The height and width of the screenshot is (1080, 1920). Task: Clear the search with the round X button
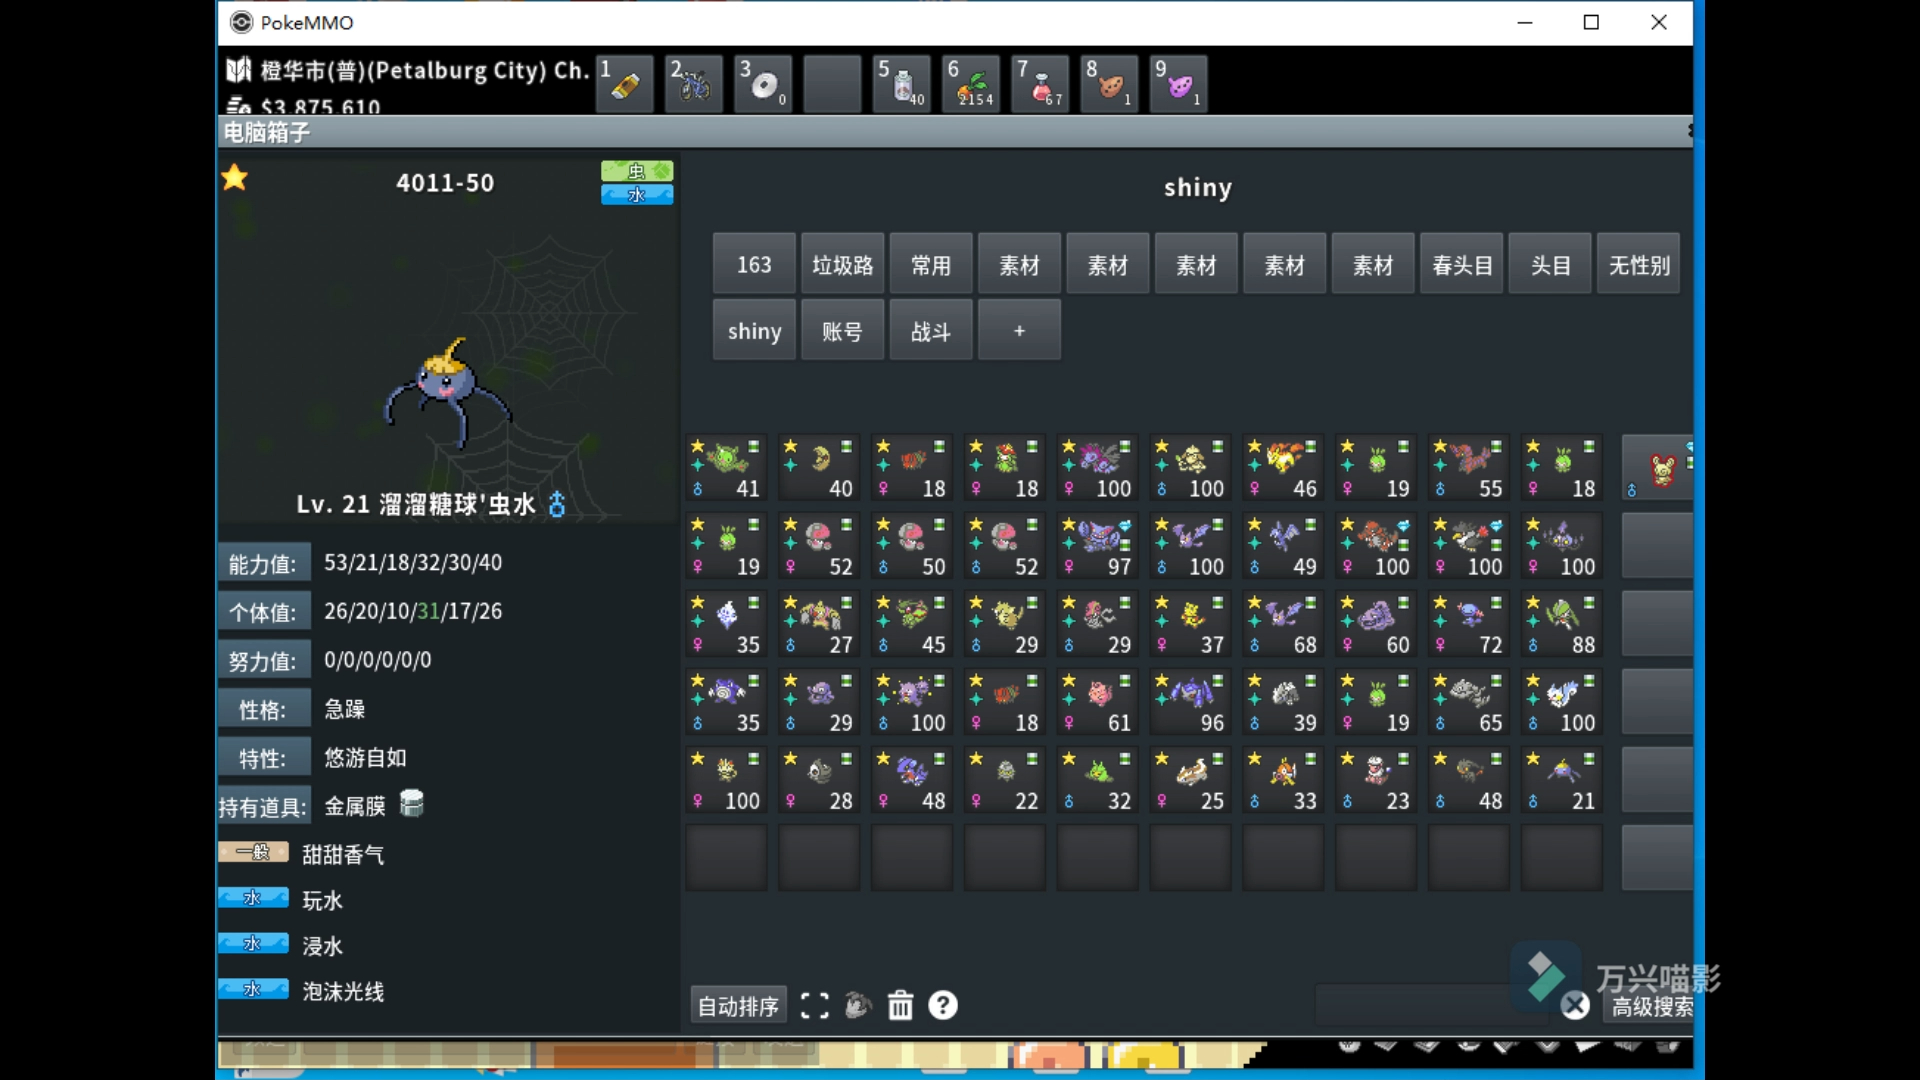[1575, 1005]
